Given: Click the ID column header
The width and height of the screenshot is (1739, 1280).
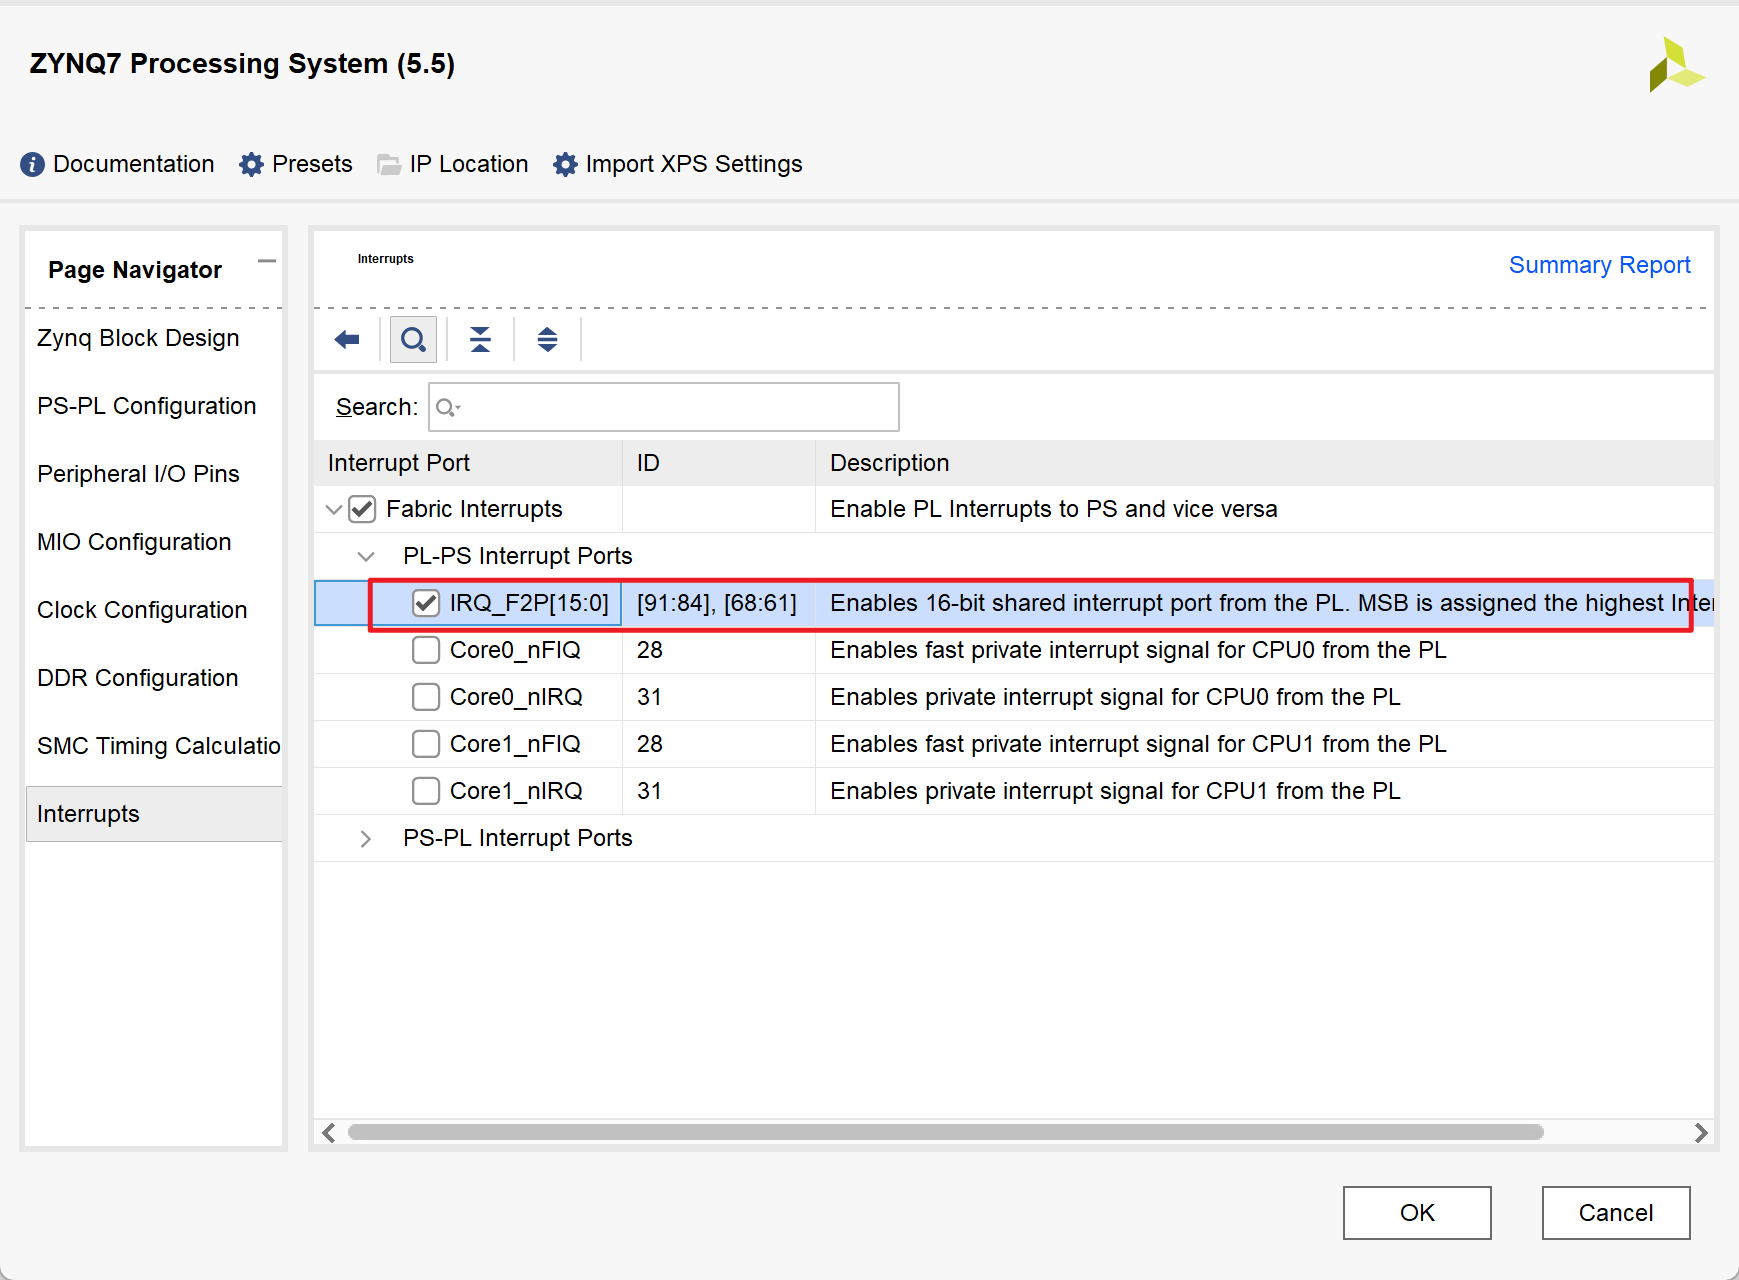Looking at the screenshot, I should [x=718, y=463].
